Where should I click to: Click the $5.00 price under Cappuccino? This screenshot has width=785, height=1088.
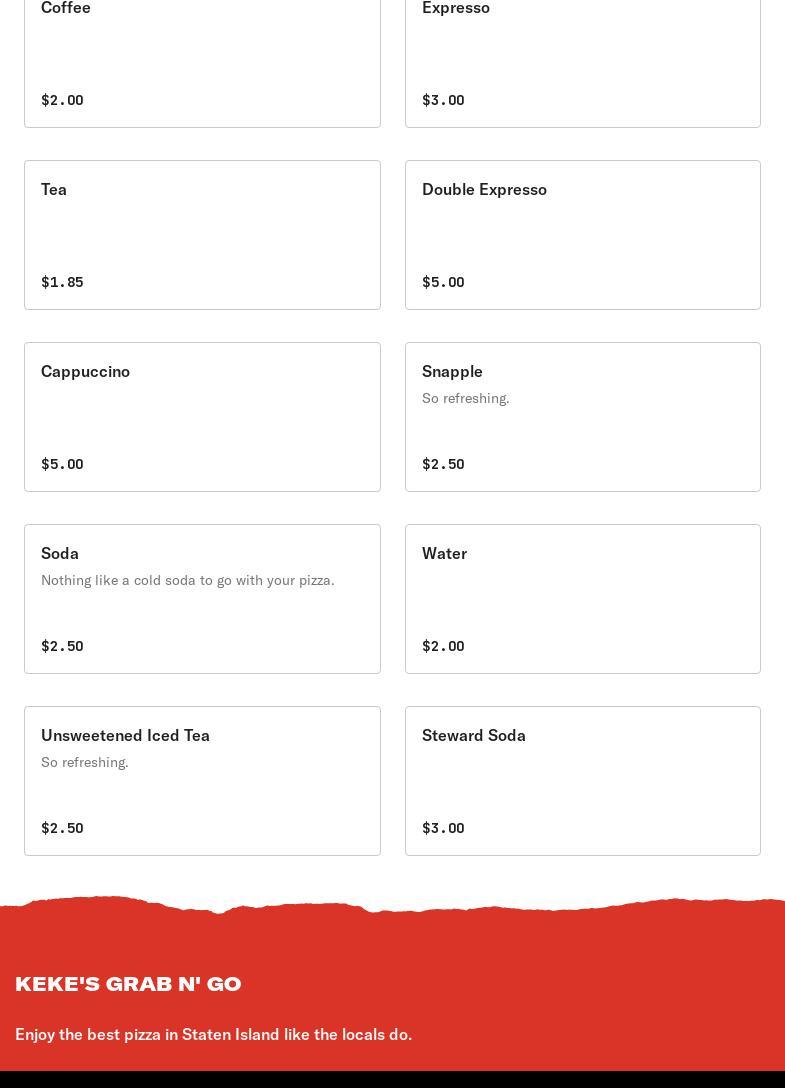pos(62,464)
